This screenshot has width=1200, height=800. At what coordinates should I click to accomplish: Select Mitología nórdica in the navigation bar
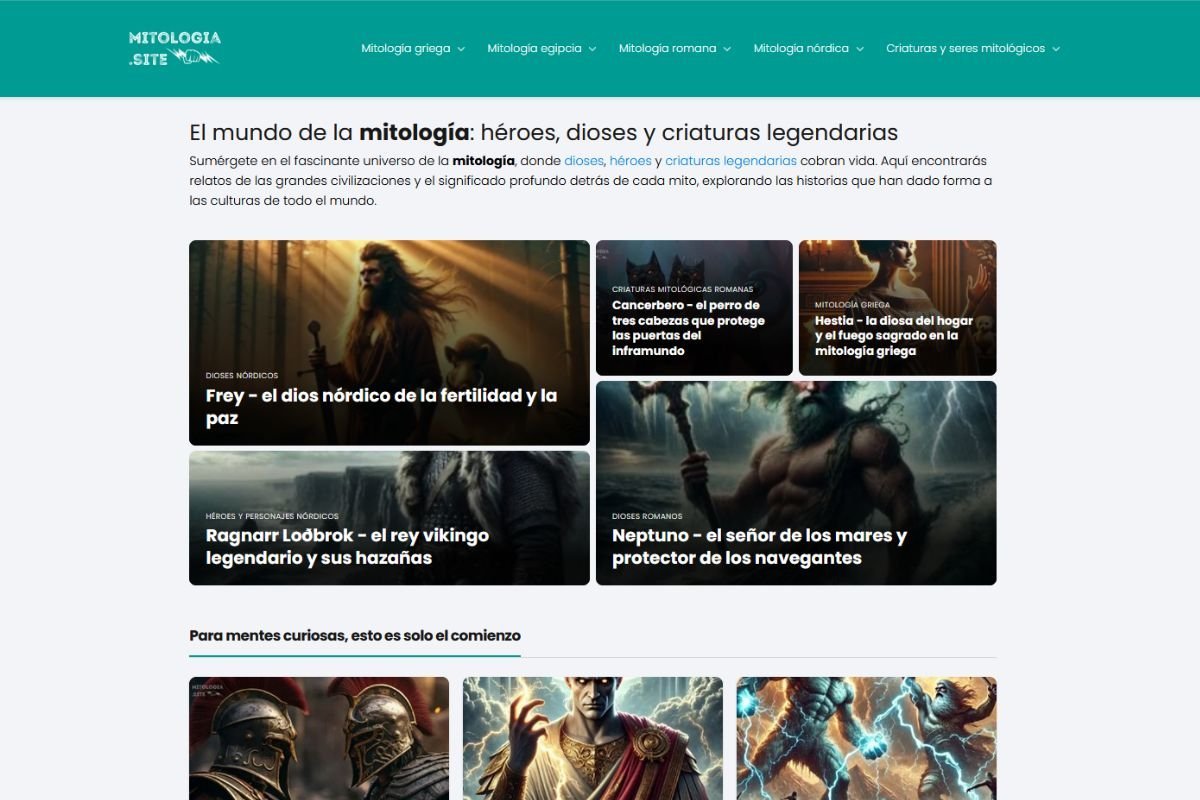(800, 47)
